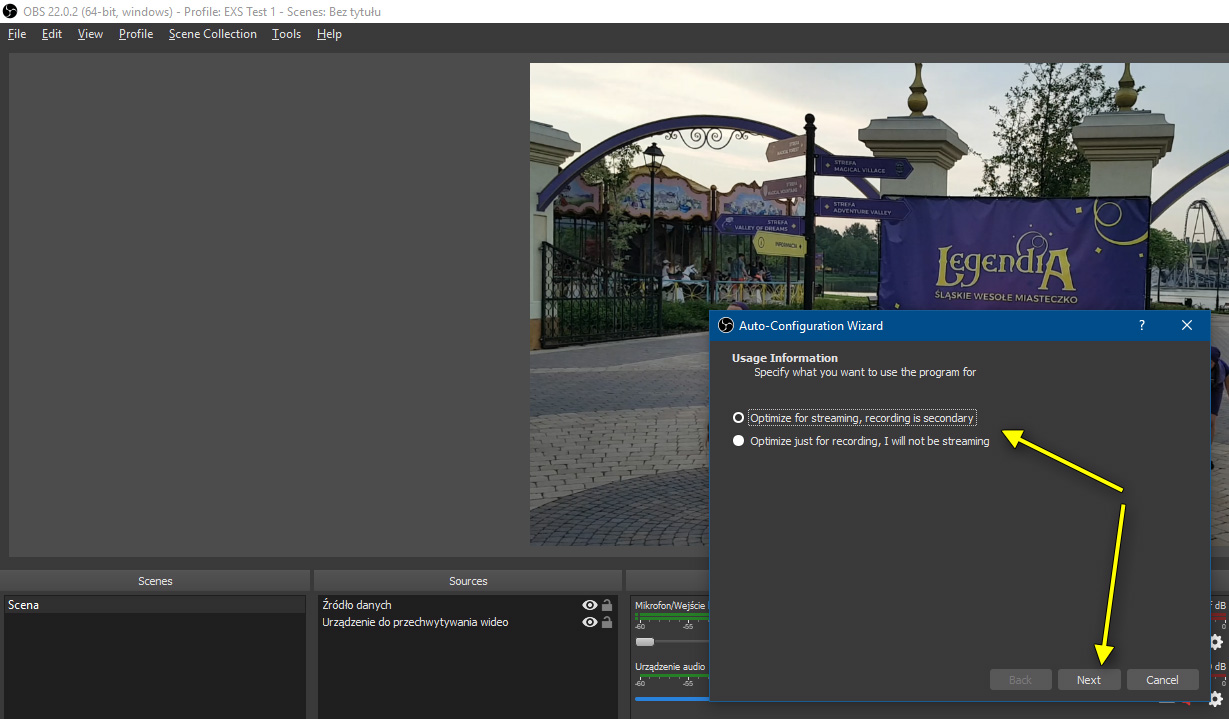Open the Help menu
The width and height of the screenshot is (1229, 719).
coord(329,34)
